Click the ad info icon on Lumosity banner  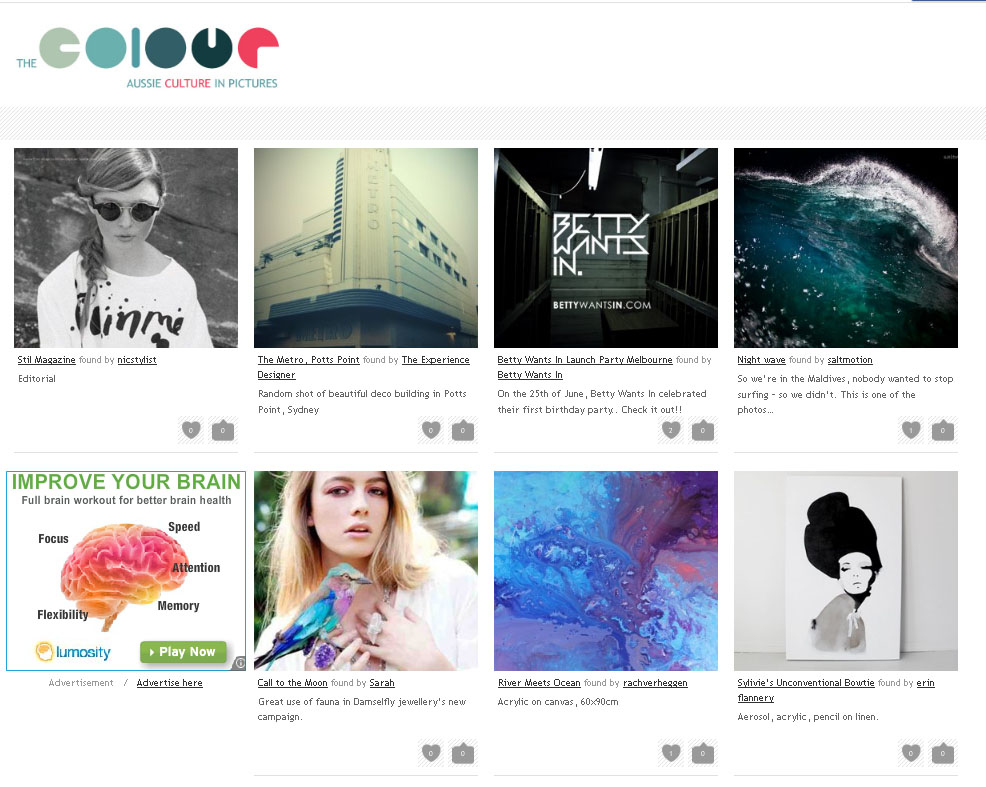click(240, 663)
